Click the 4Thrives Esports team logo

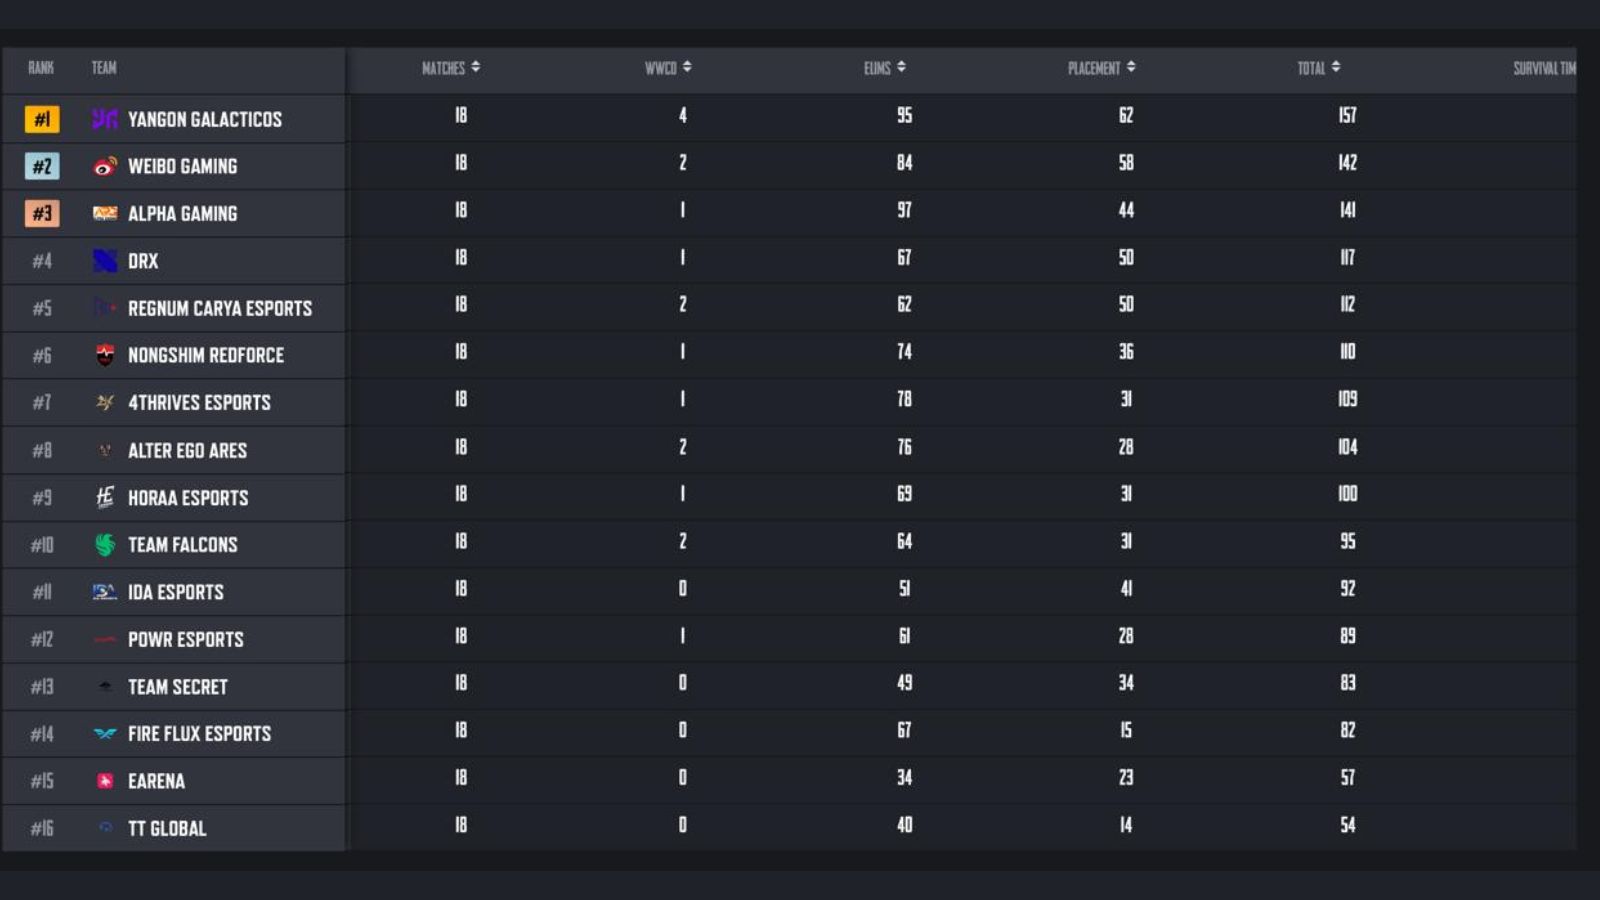point(105,402)
